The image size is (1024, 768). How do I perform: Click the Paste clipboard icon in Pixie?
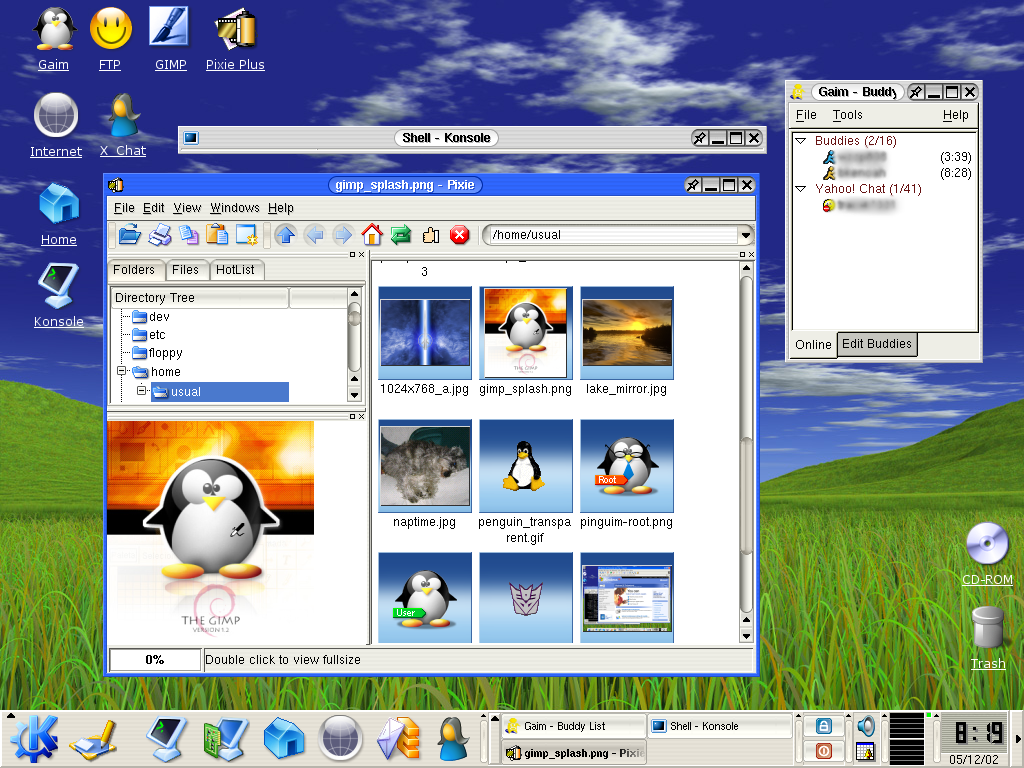pyautogui.click(x=217, y=234)
